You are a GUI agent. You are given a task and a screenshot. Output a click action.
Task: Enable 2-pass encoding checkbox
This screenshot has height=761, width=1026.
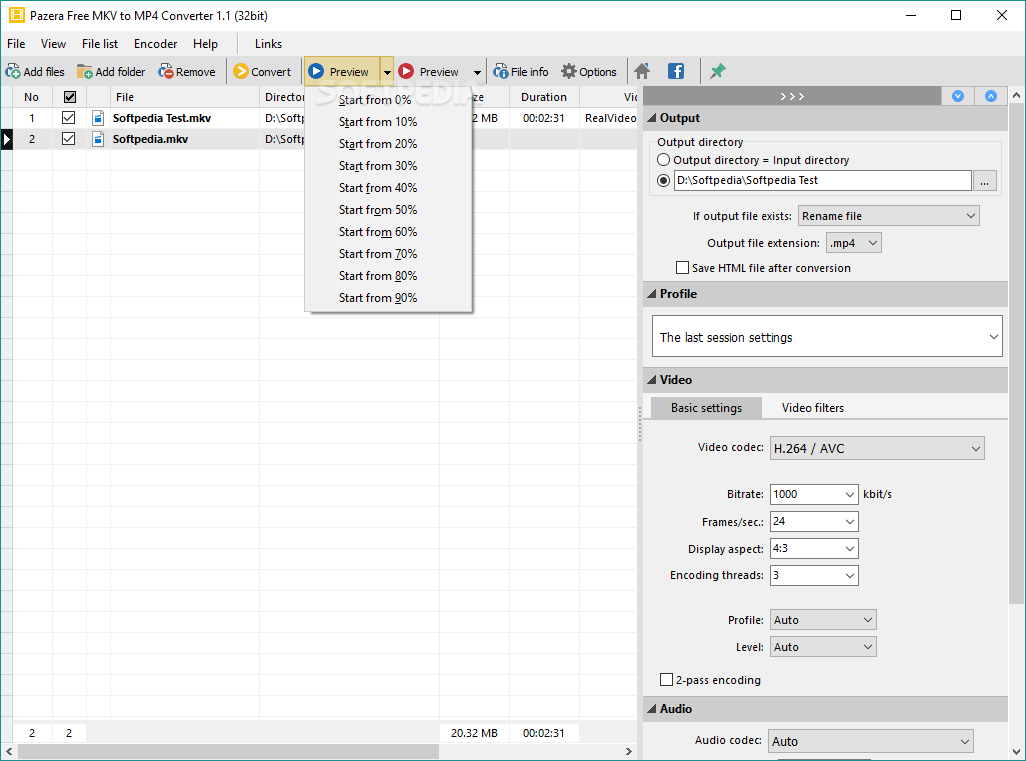[x=666, y=680]
